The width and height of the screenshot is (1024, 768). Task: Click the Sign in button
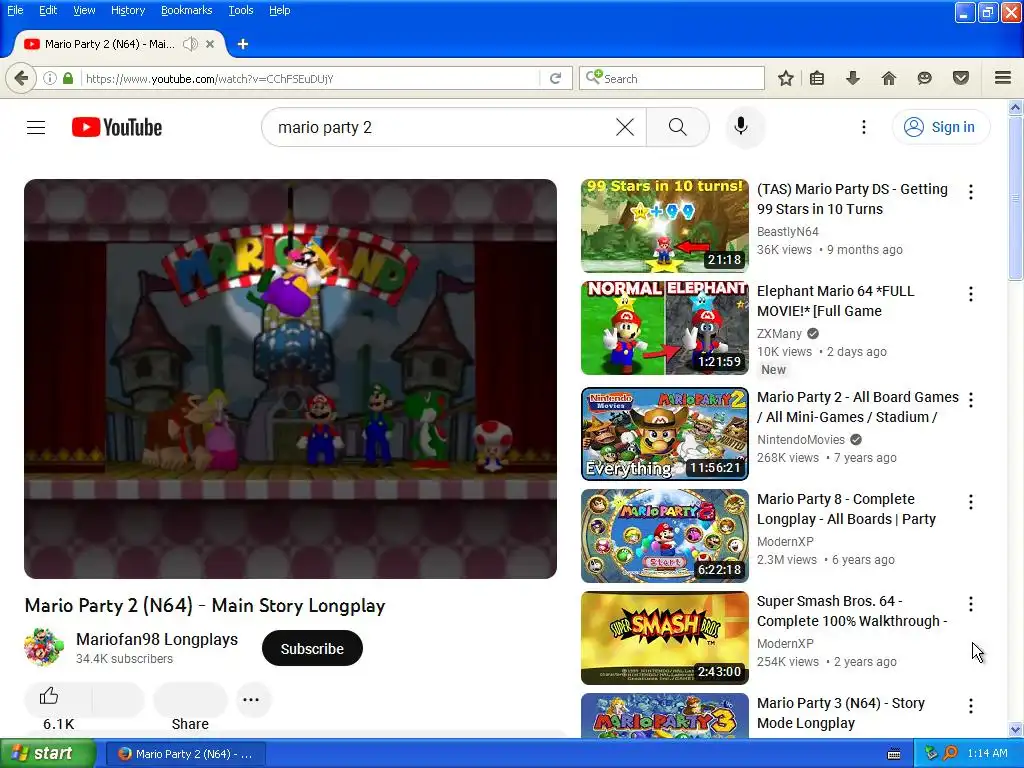pos(940,127)
